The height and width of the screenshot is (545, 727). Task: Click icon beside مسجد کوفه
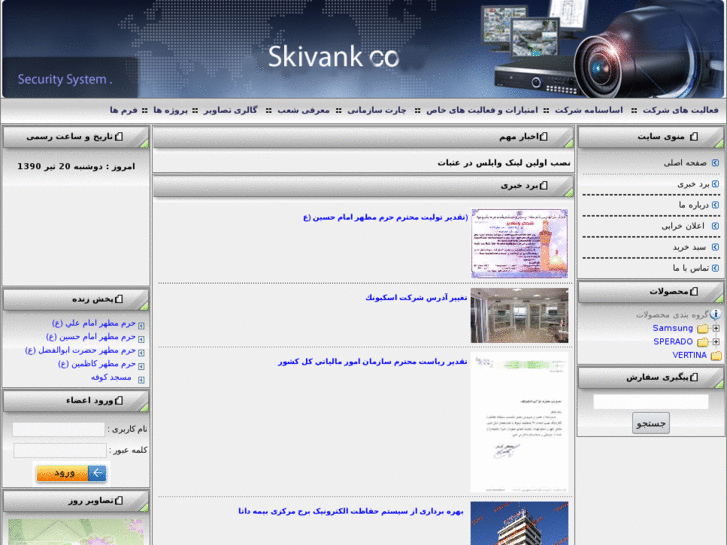(x=141, y=380)
